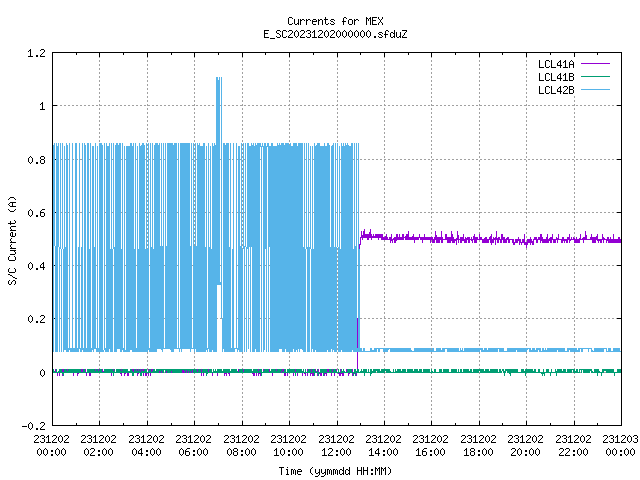The width and height of the screenshot is (640, 480).
Task: Click the blue LCL42B legend line sample
Action: coord(595,90)
